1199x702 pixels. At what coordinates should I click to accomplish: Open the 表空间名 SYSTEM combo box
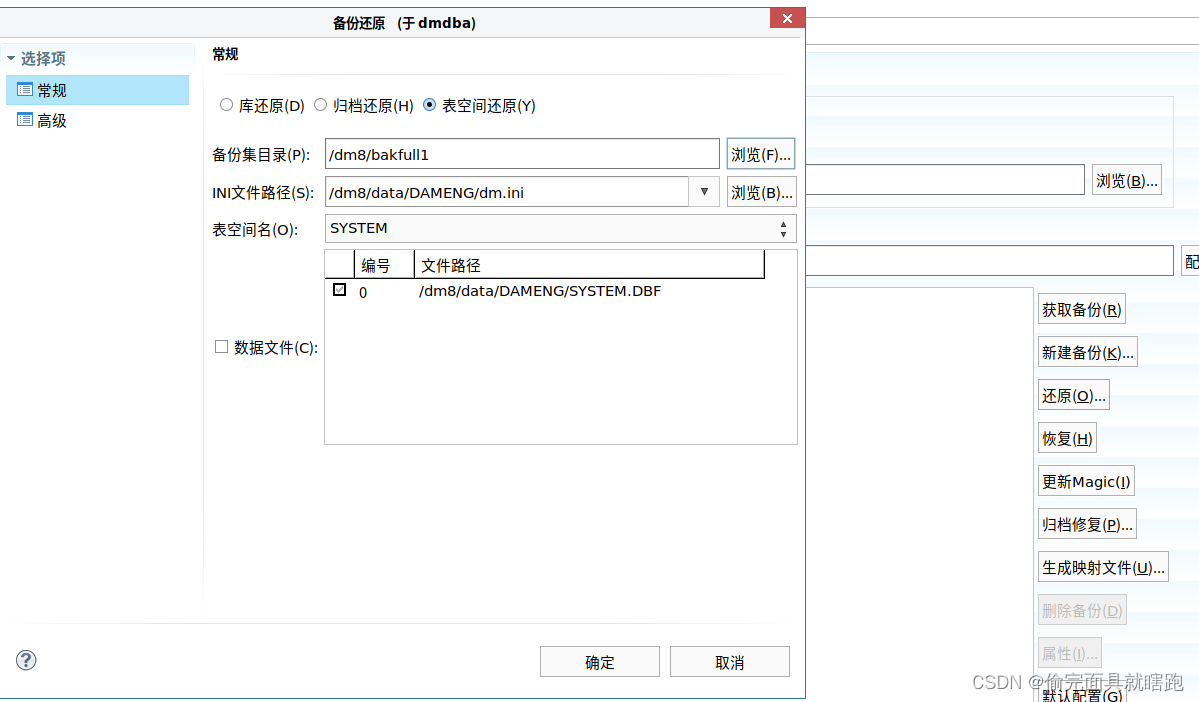[x=561, y=229]
